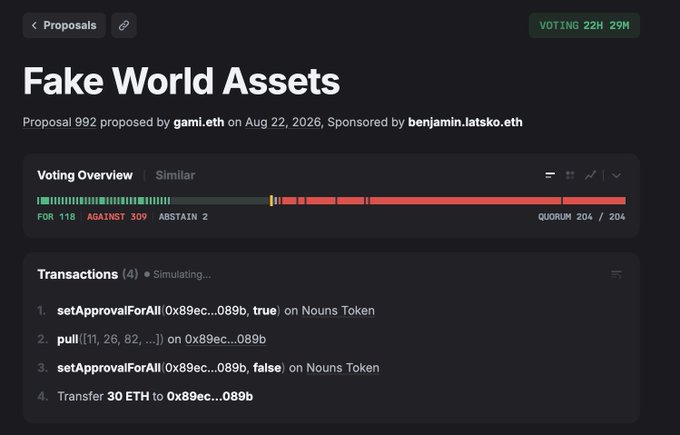Copy the proposal link icon

124,25
